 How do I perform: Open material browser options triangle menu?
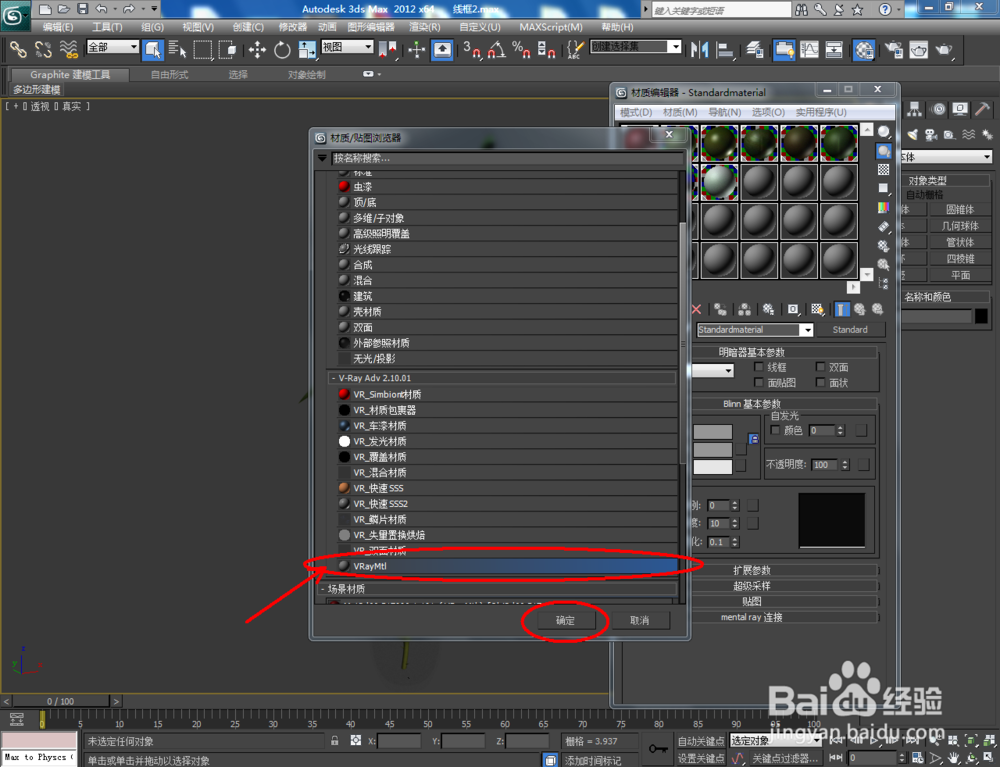click(322, 157)
